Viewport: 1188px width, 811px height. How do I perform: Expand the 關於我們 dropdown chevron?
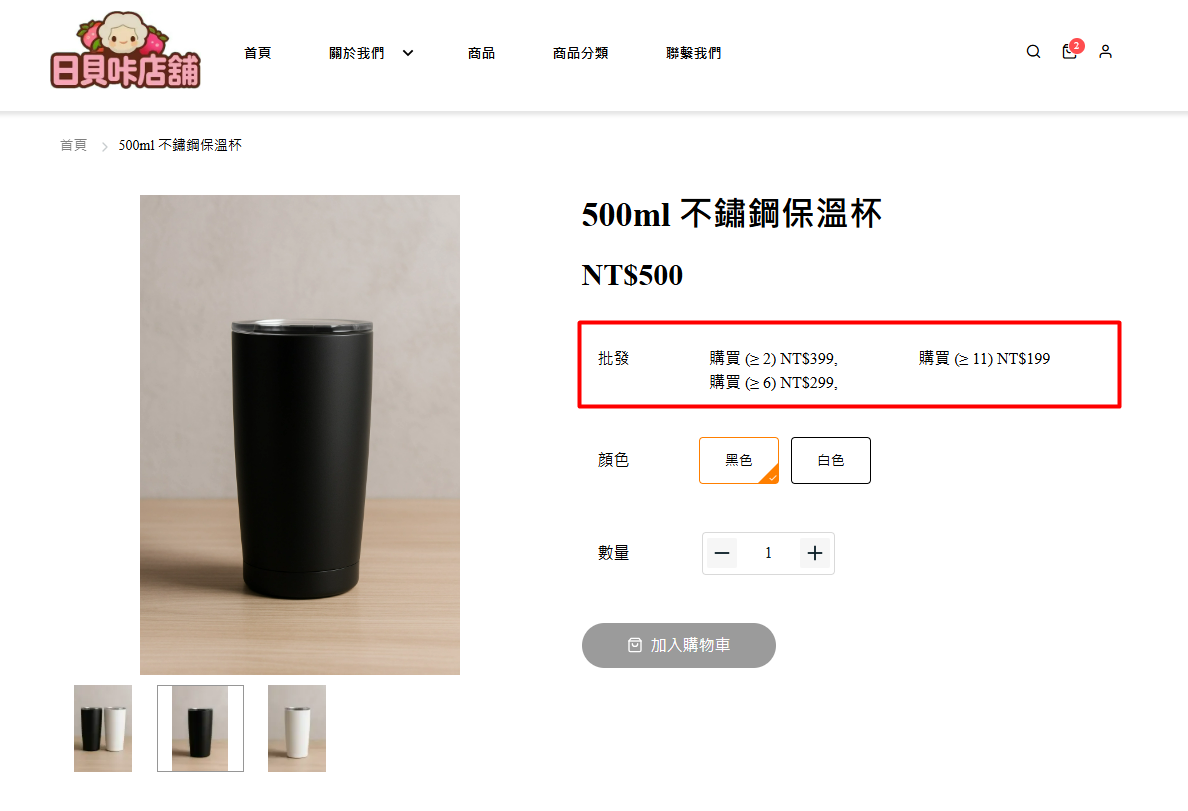(408, 53)
